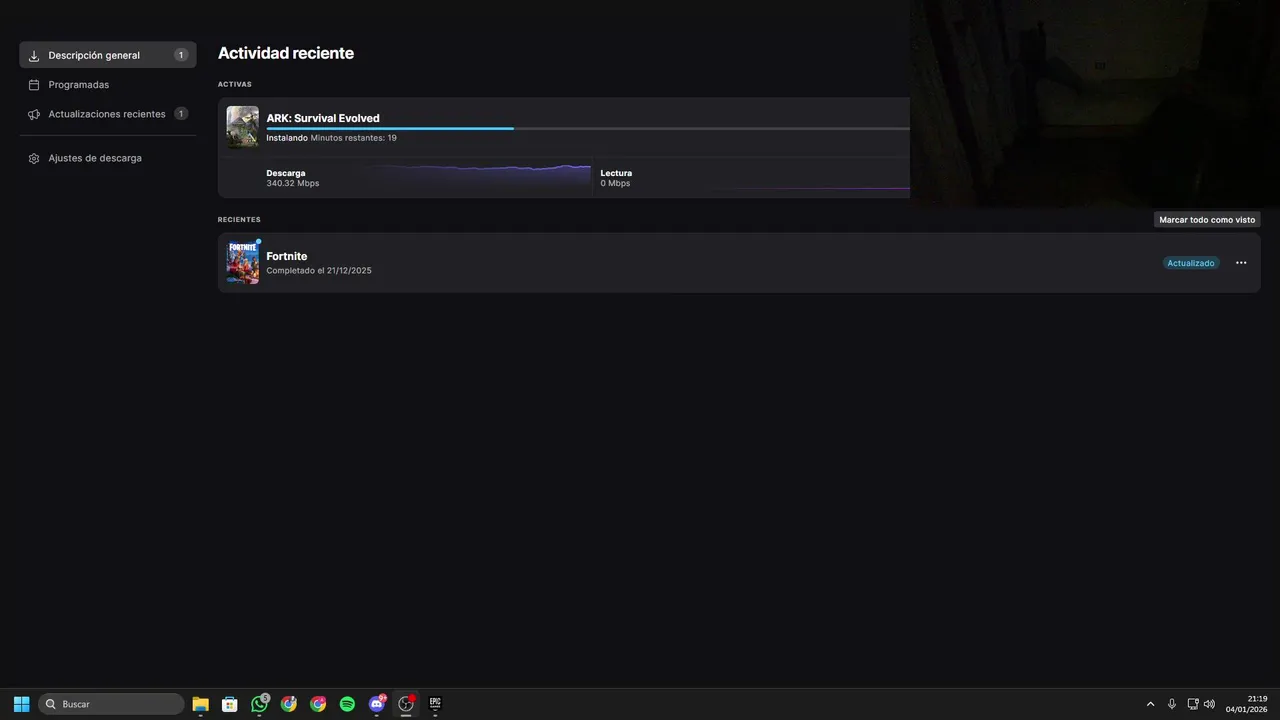This screenshot has height=720, width=1280.
Task: Go to Actualizaciones recientes
Action: pyautogui.click(x=108, y=114)
